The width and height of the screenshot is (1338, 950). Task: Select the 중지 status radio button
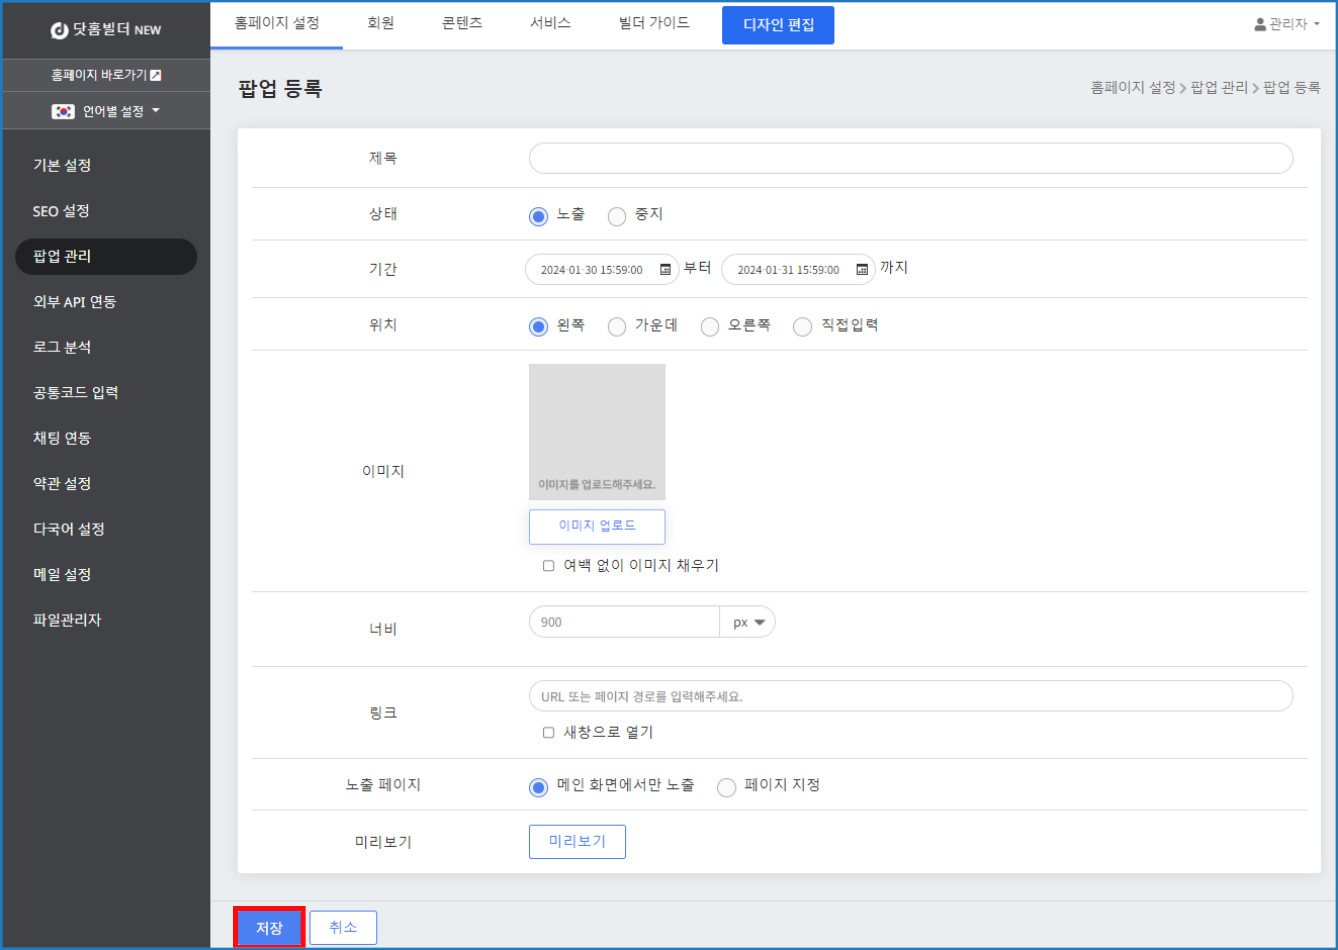617,216
